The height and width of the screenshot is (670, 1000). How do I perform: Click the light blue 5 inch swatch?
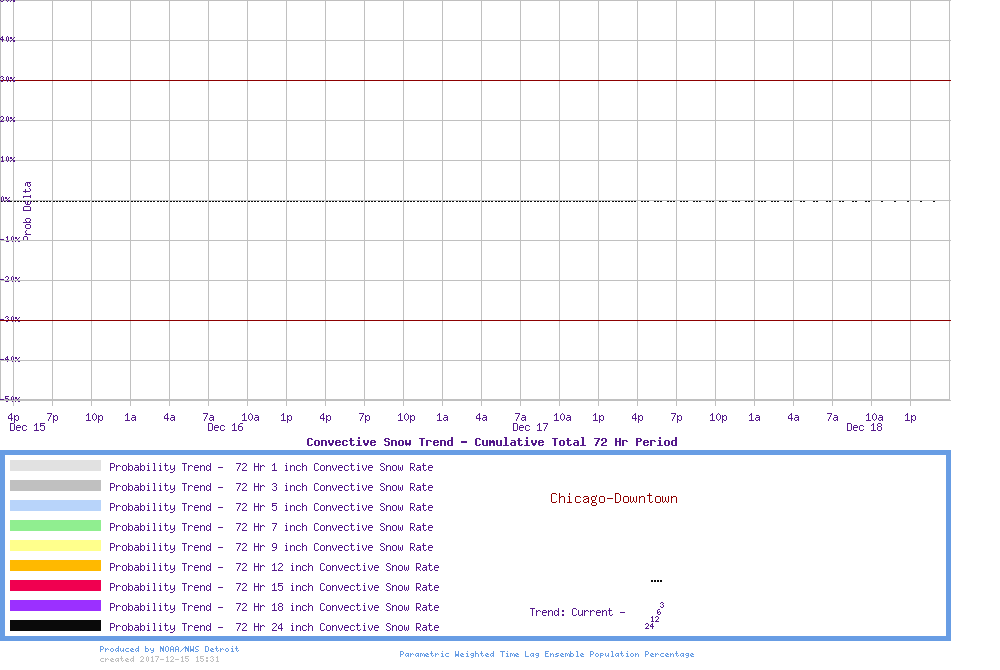pyautogui.click(x=55, y=506)
